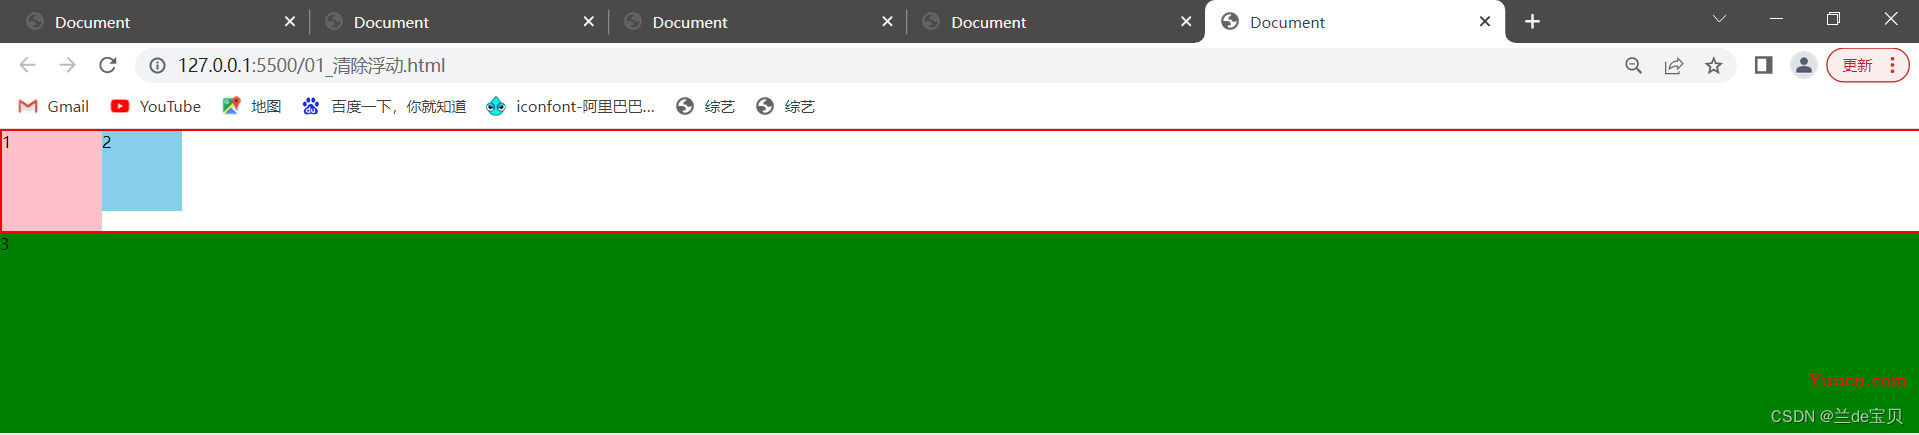Image resolution: width=1919 pixels, height=435 pixels.
Task: Click the pink box labeled 1
Action: tap(51, 181)
